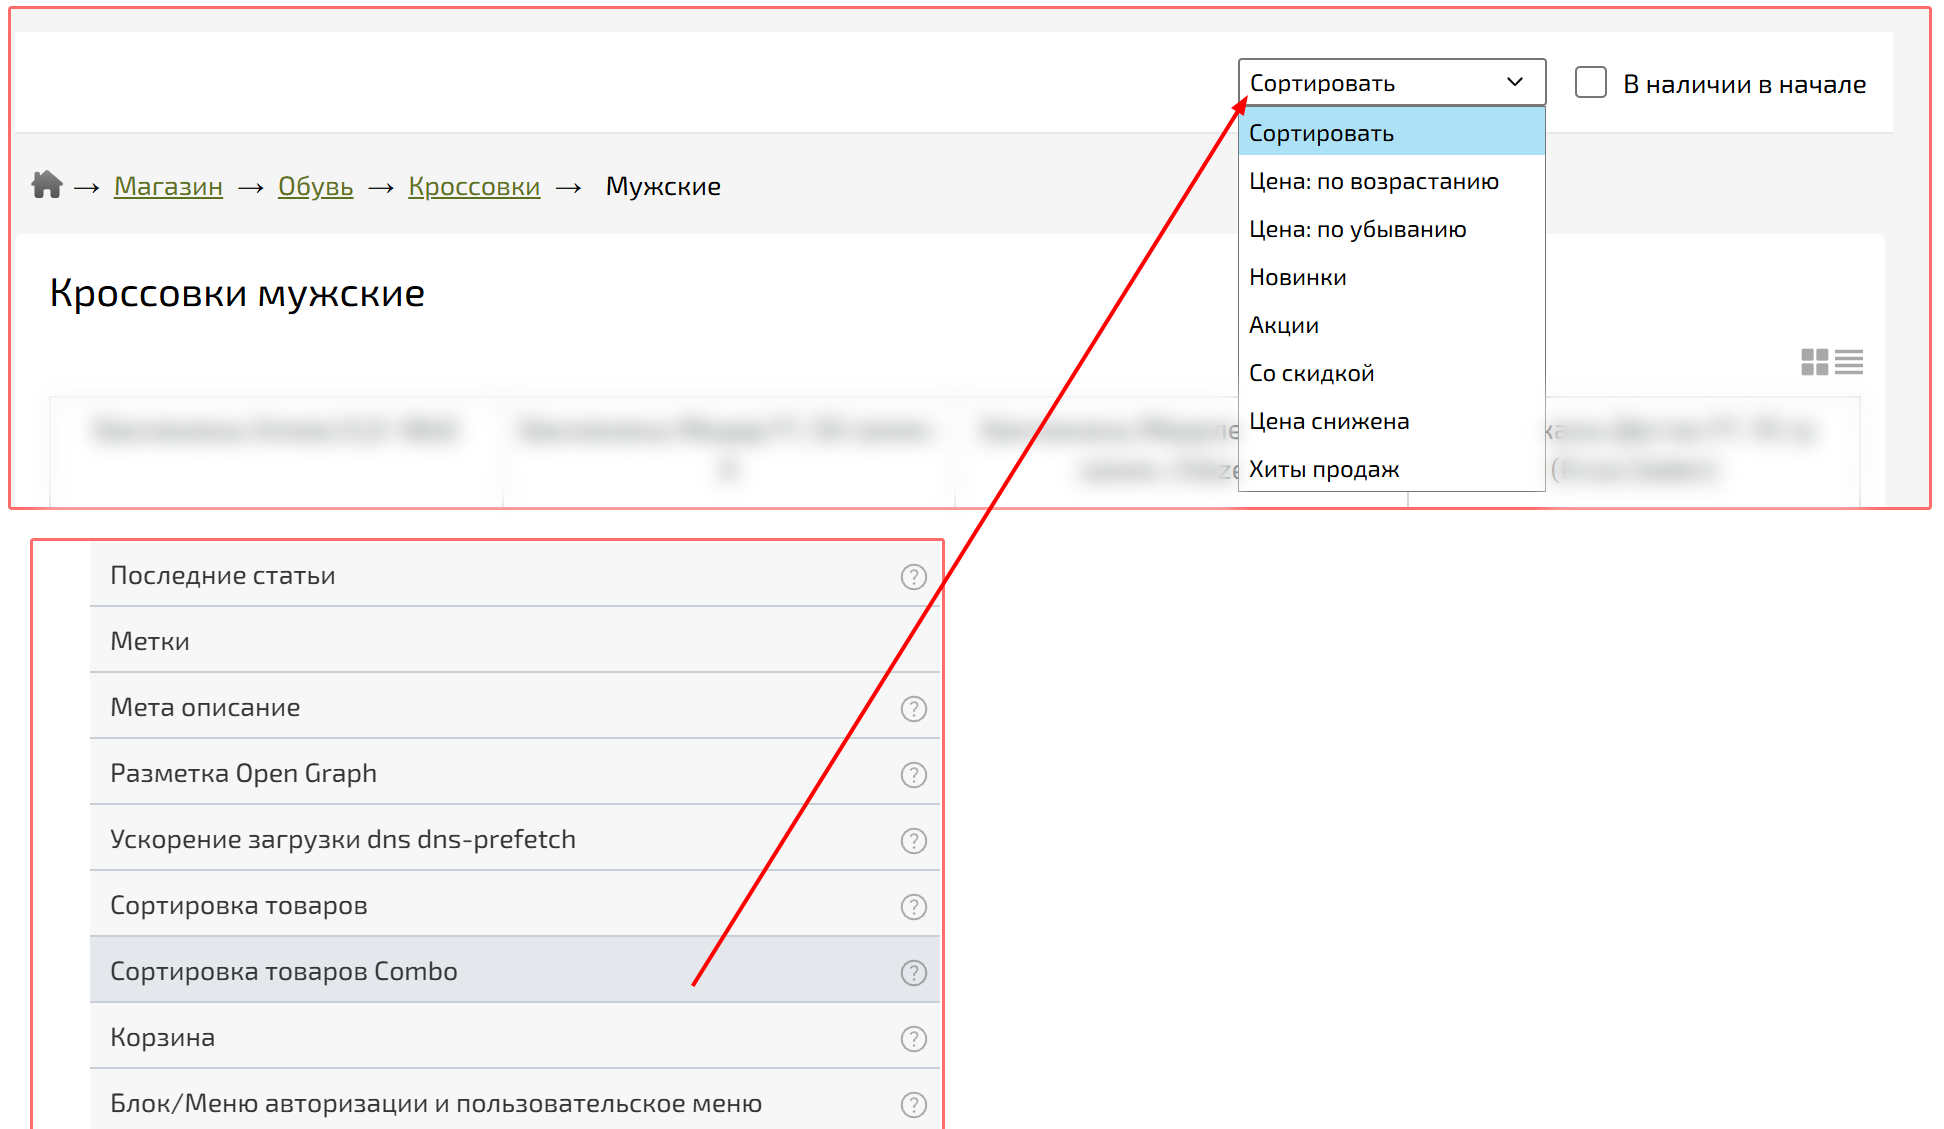
Task: Go to Кроссовки breadcrumb link
Action: click(x=473, y=187)
